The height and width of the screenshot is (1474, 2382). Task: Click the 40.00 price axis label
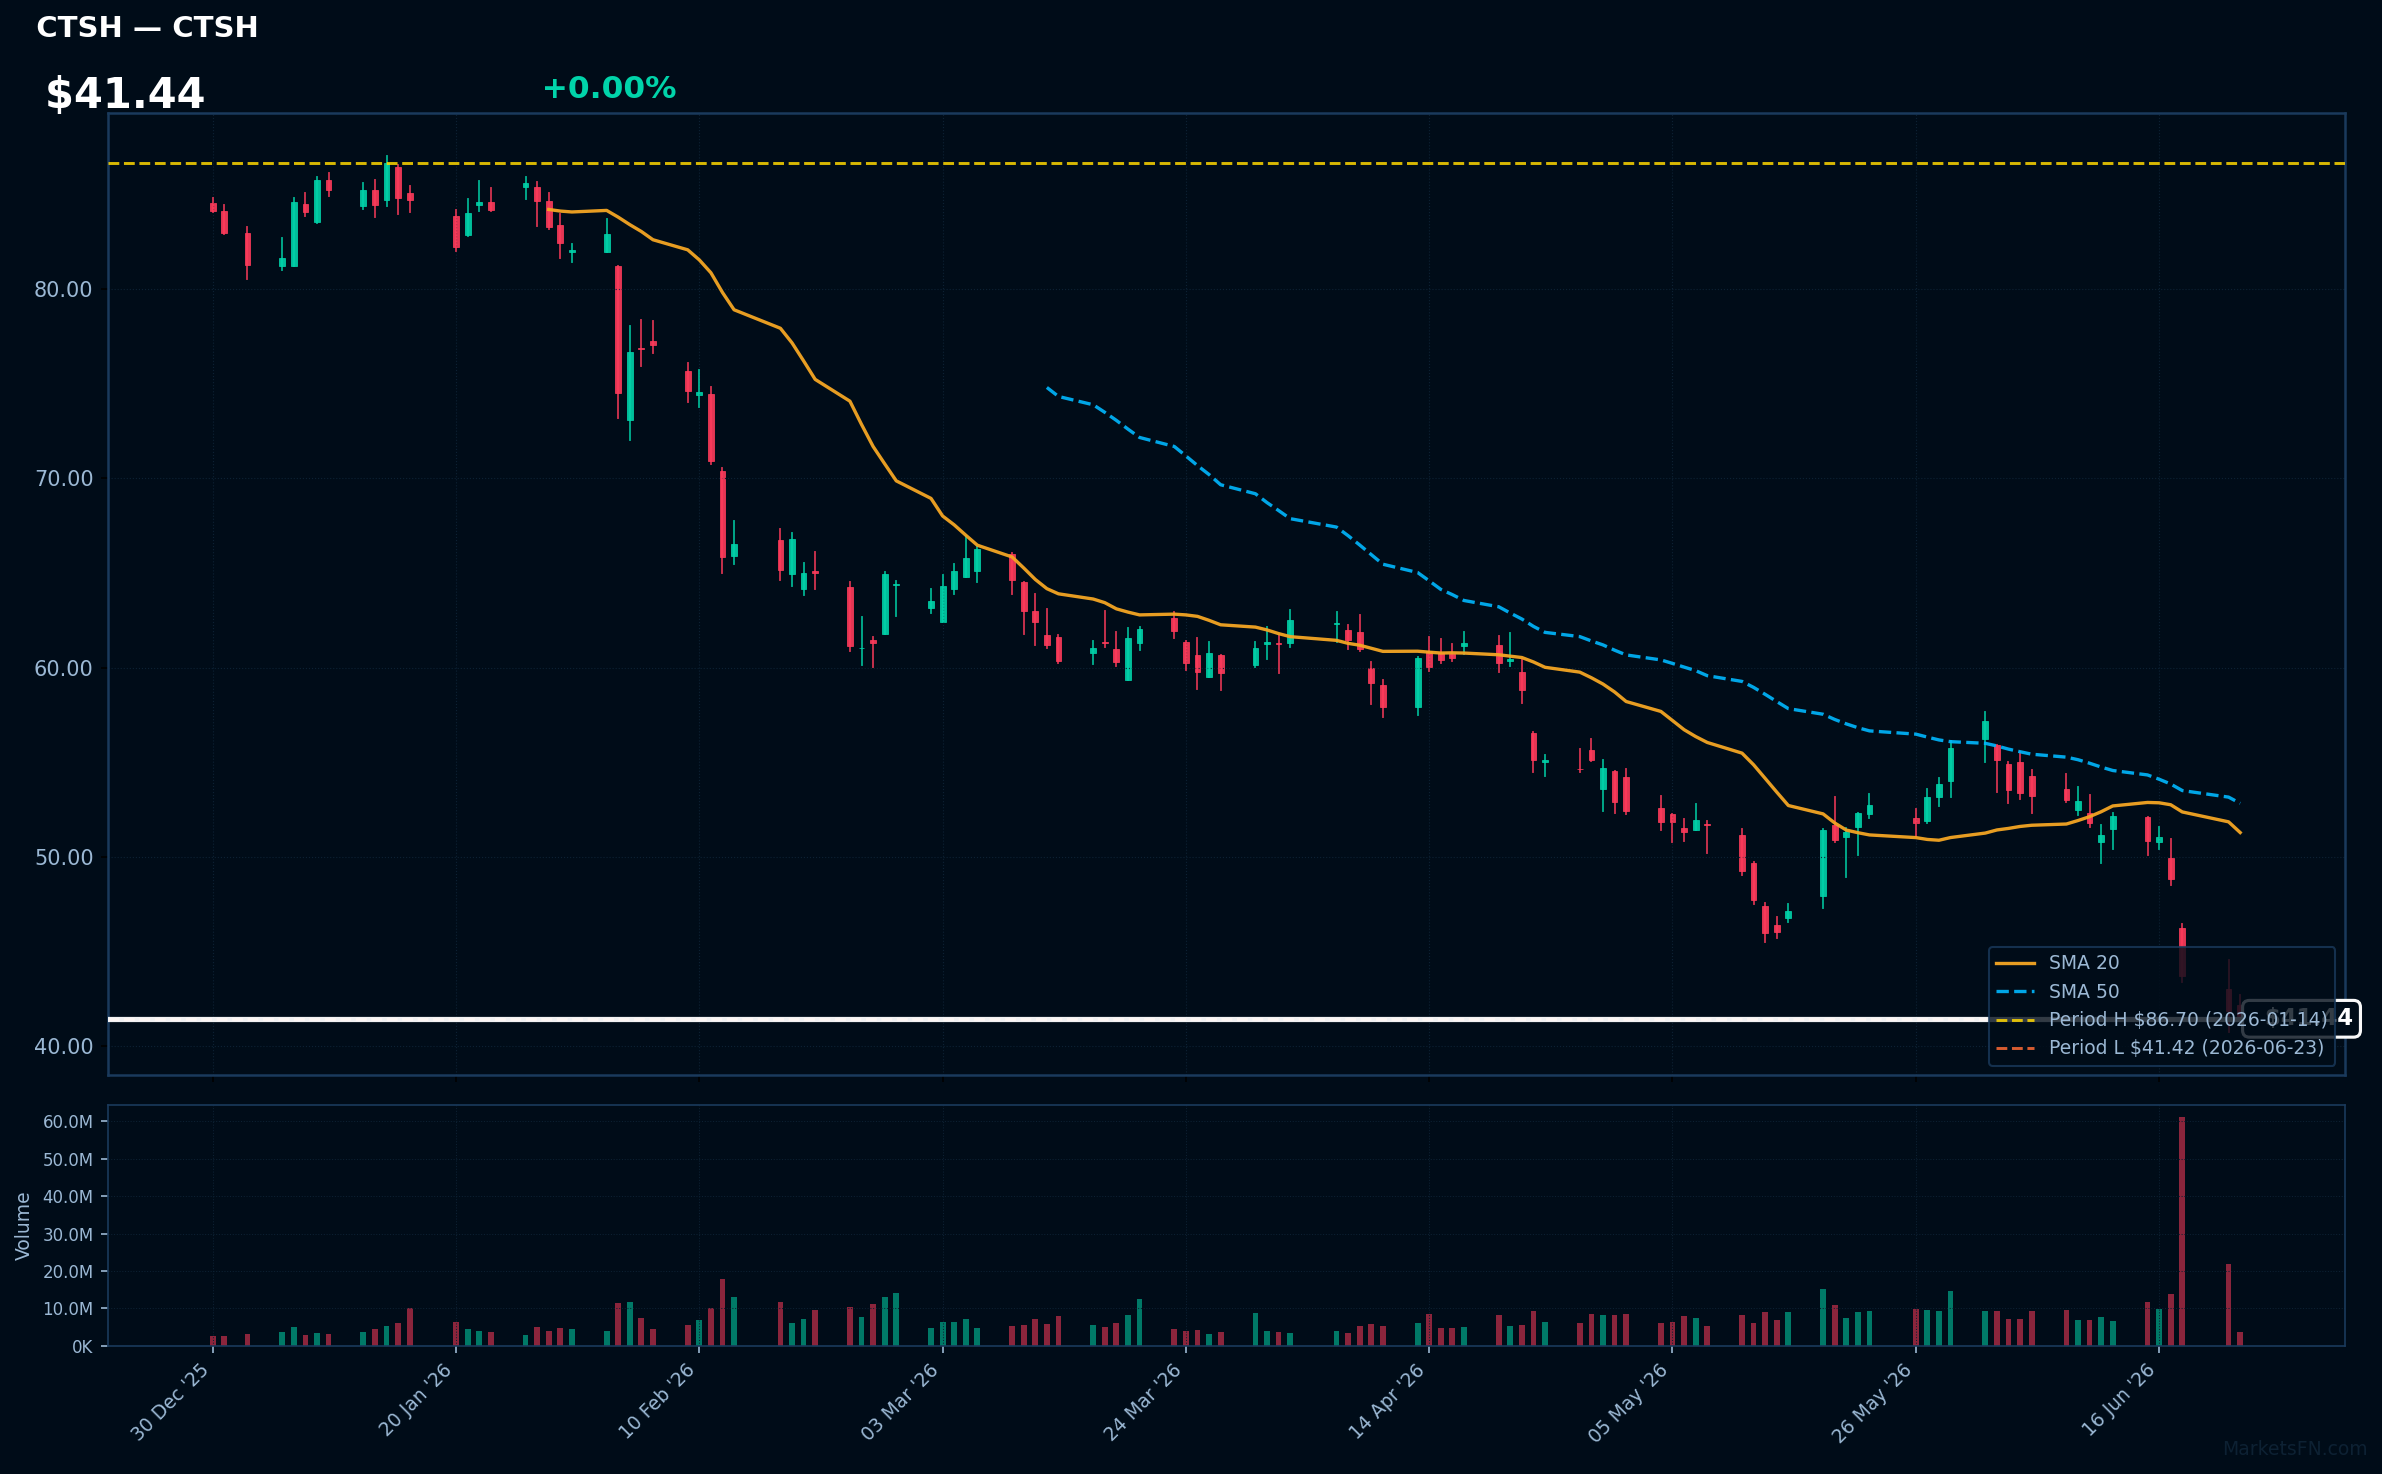63,1047
